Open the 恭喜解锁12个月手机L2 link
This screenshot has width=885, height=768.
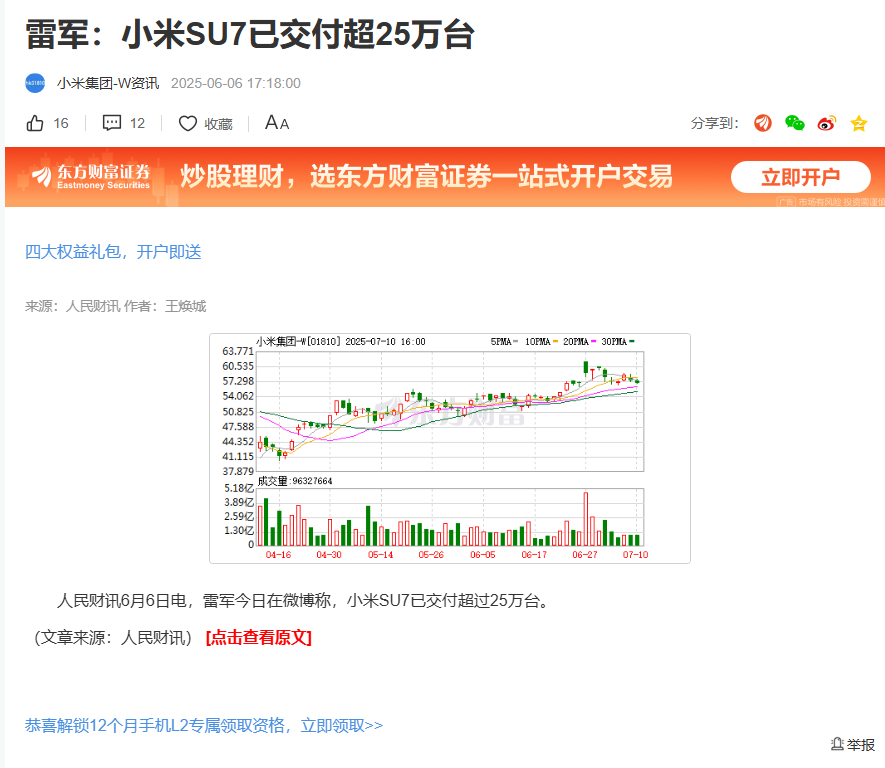(204, 725)
